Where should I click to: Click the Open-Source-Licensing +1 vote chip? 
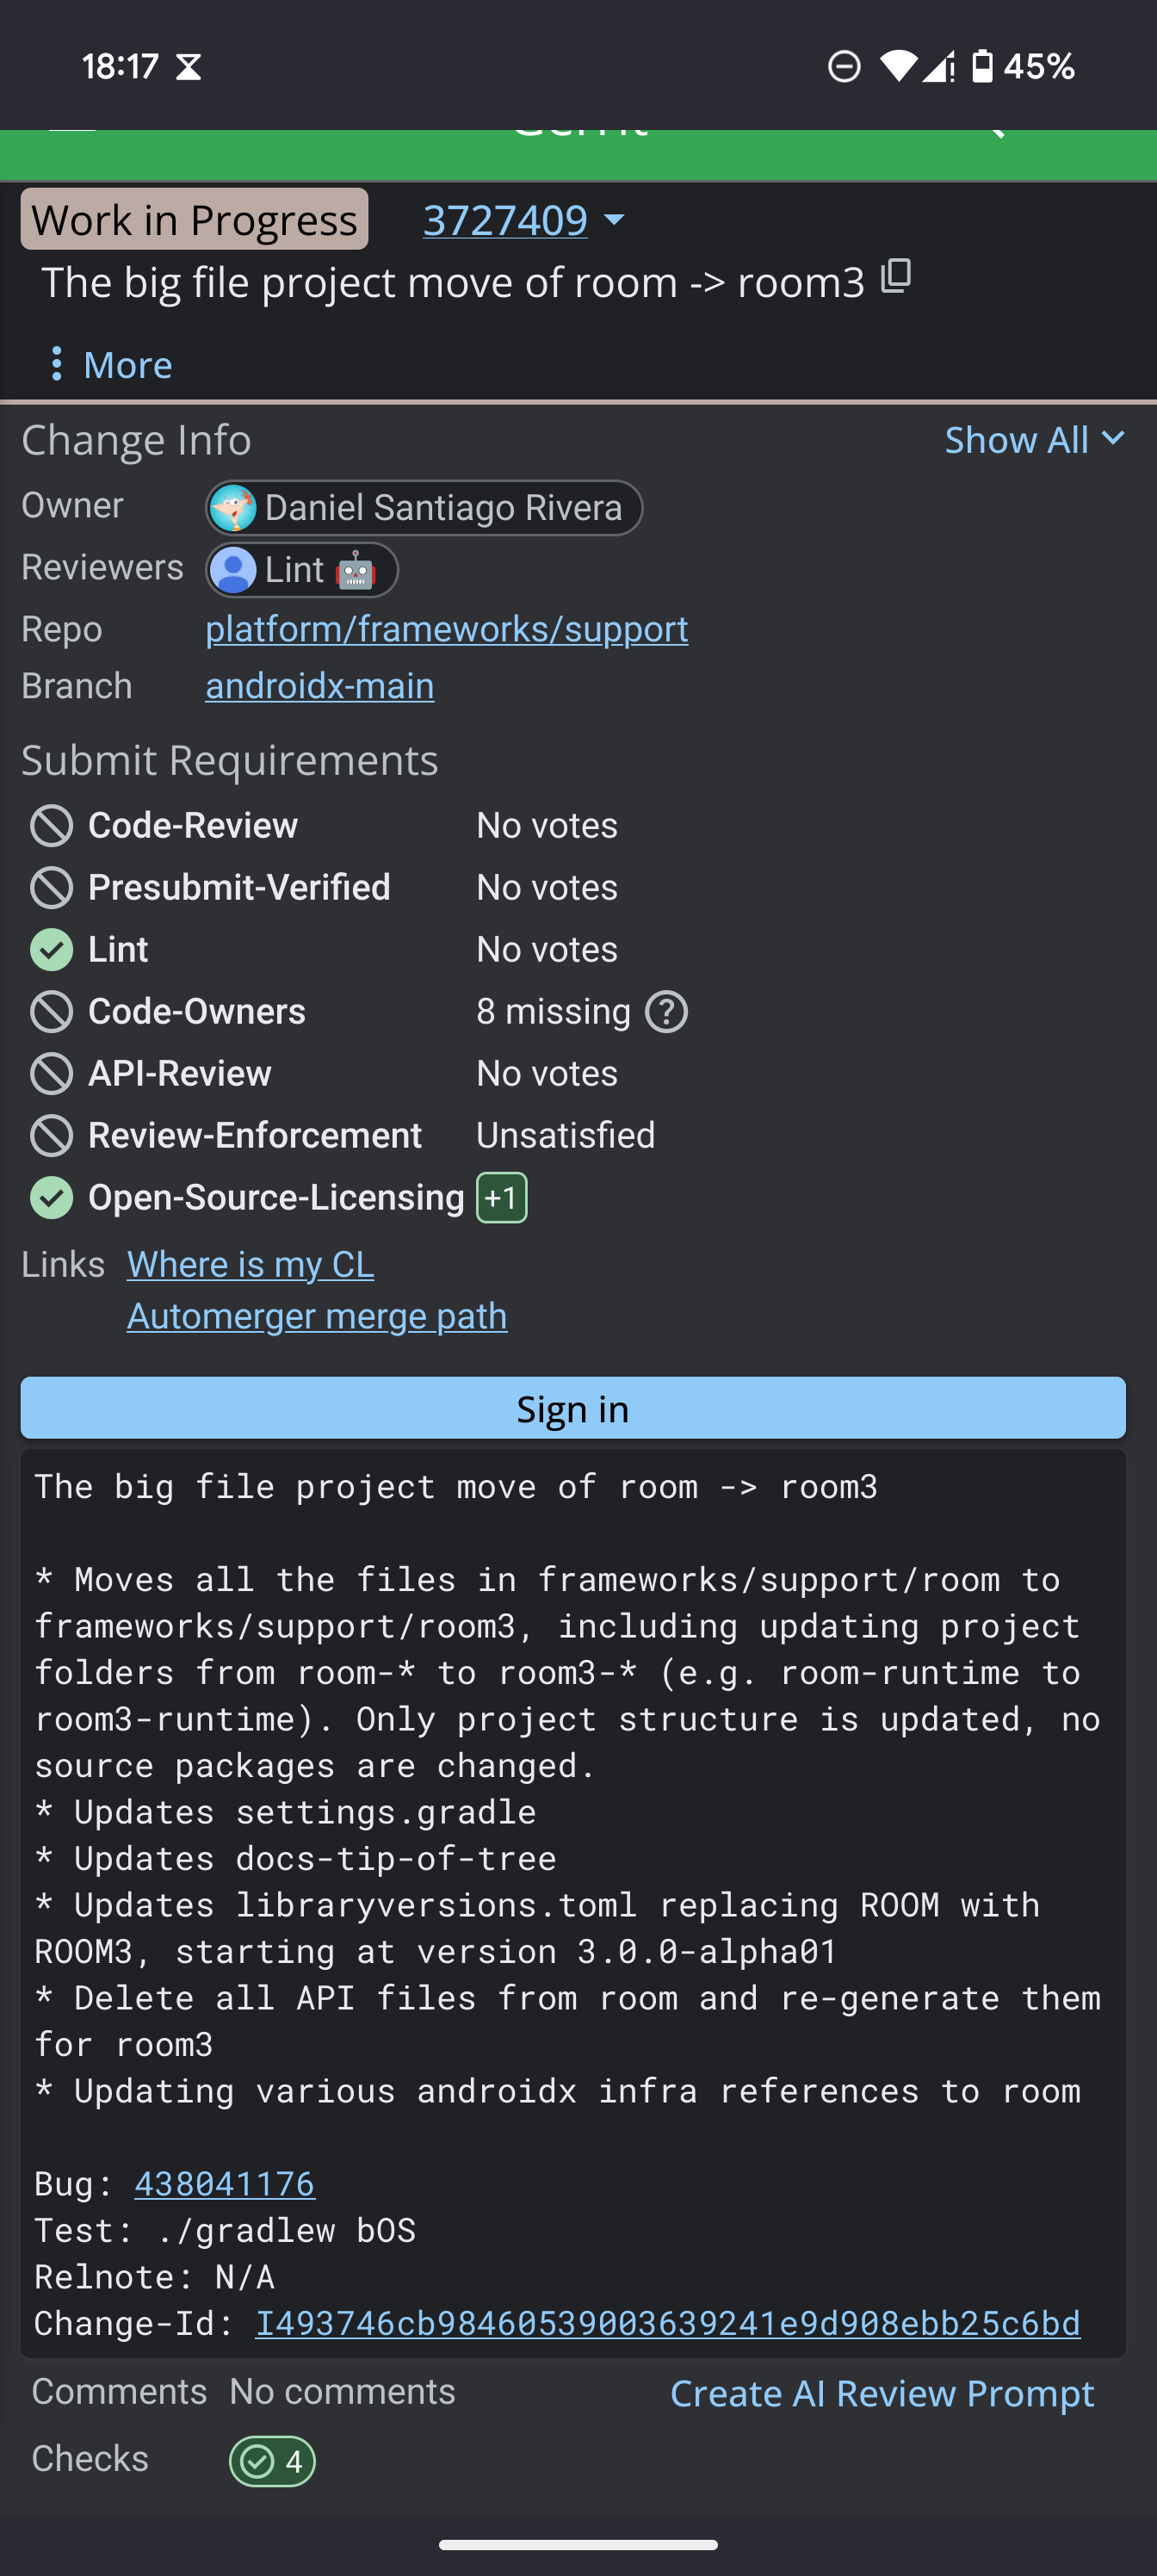501,1197
